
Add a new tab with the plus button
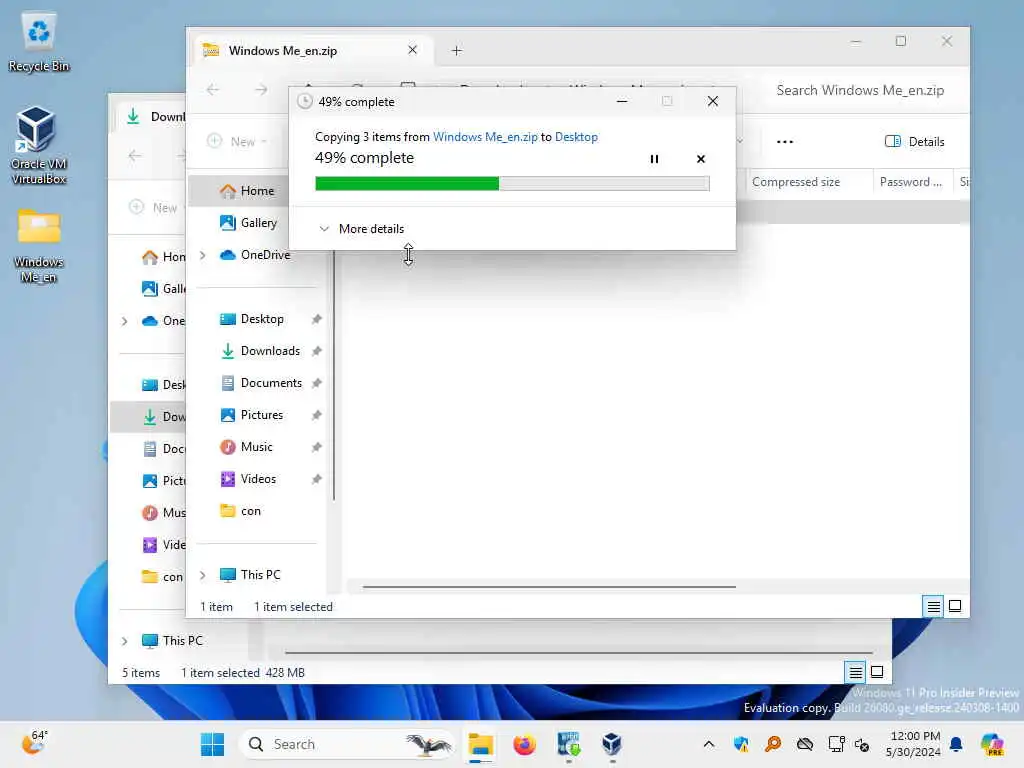(x=456, y=50)
